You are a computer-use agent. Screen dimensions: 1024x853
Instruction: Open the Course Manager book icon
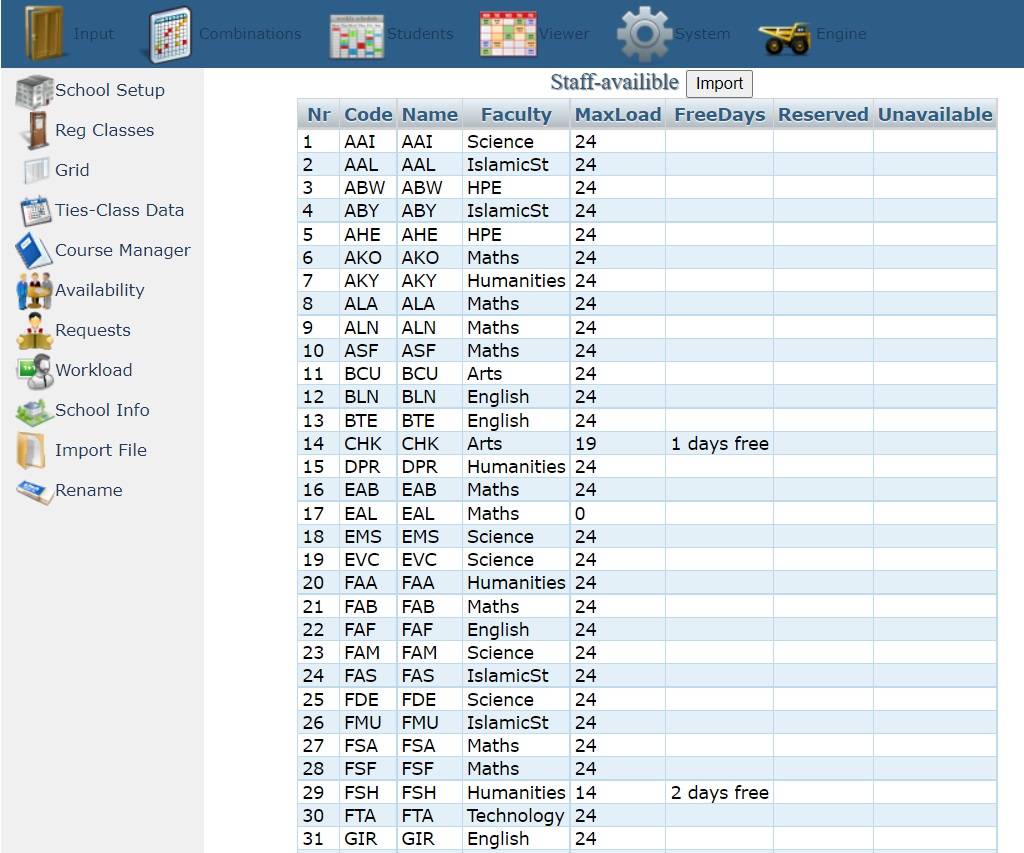click(x=34, y=251)
